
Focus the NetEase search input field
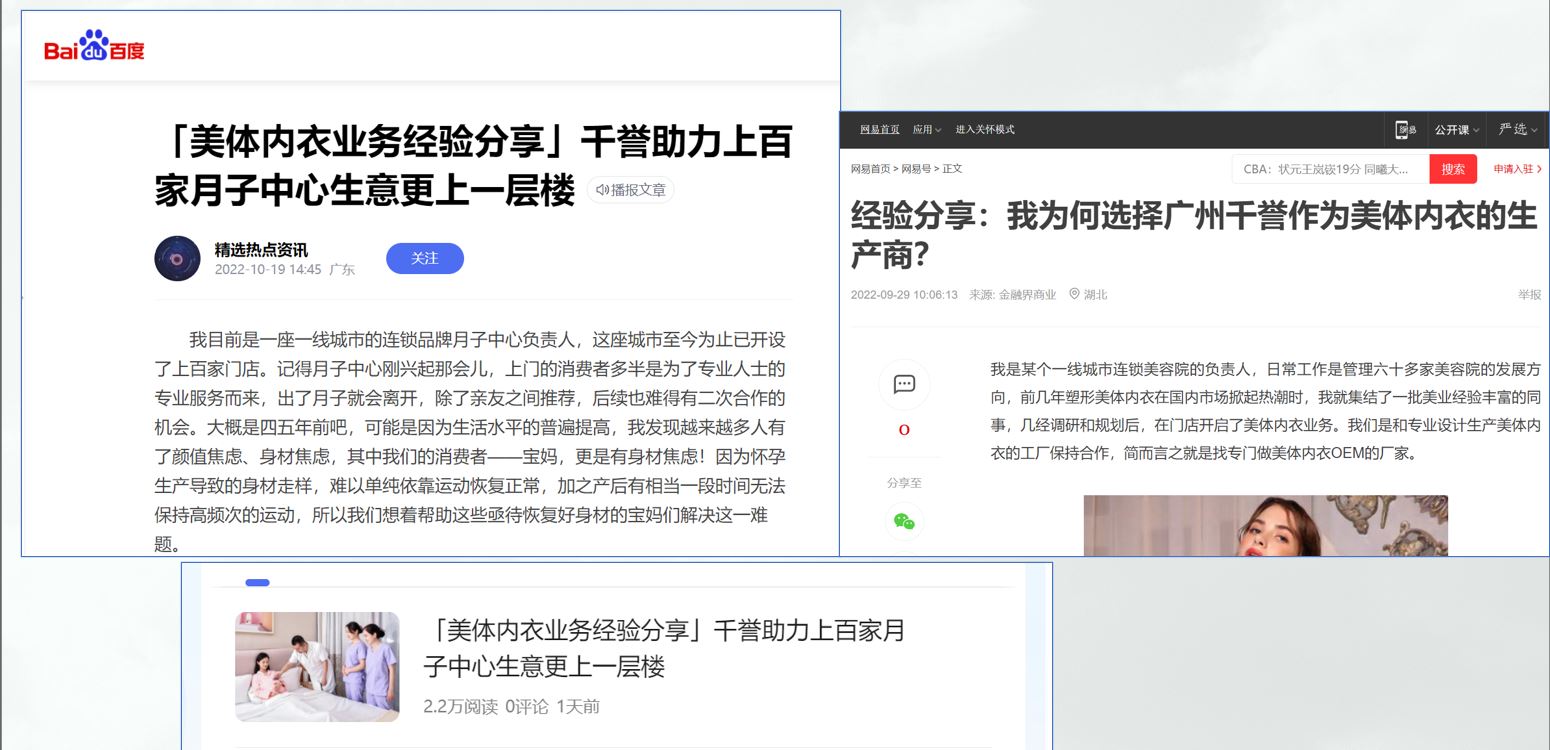click(x=1330, y=169)
